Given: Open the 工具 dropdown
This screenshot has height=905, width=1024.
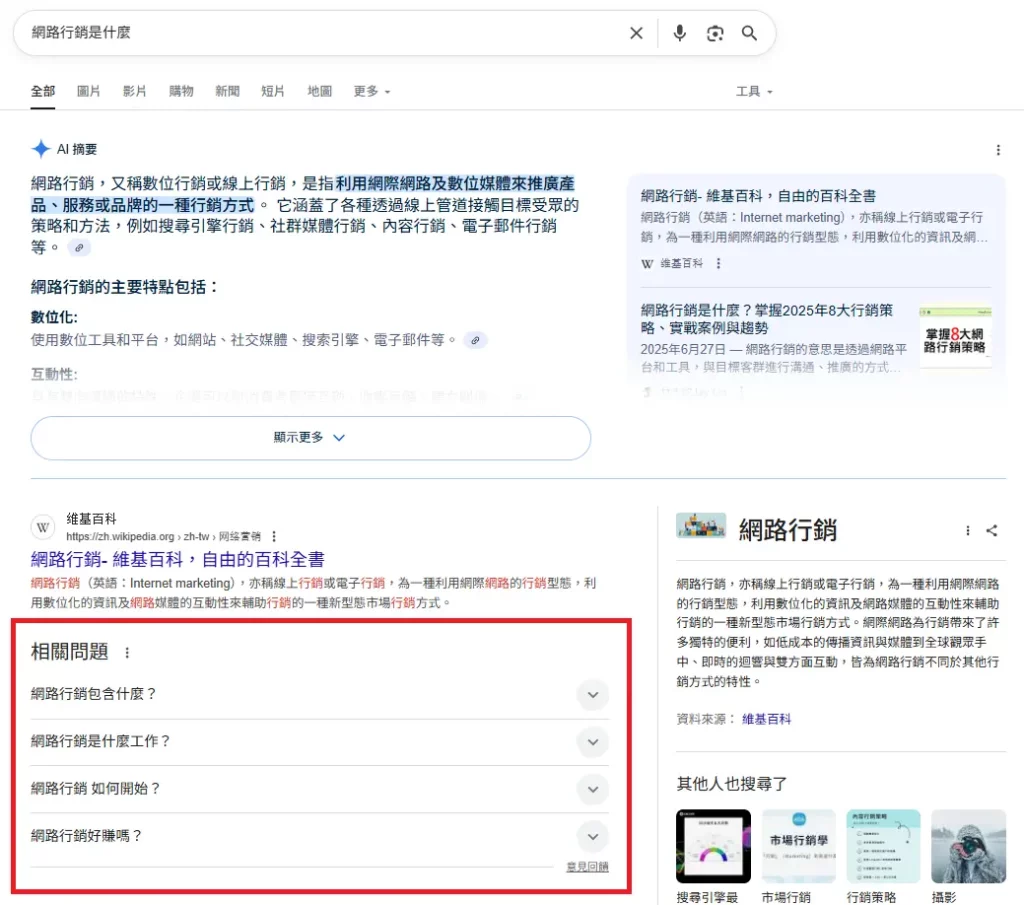Looking at the screenshot, I should coord(754,91).
